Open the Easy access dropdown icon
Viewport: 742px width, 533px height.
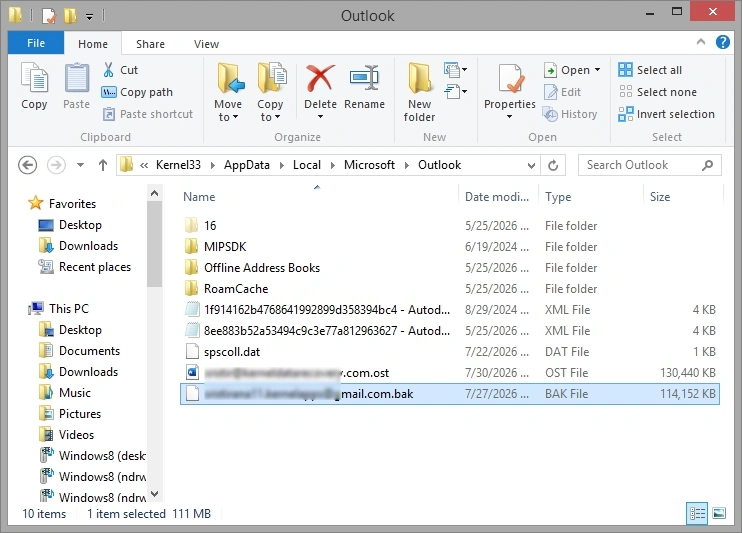point(455,91)
